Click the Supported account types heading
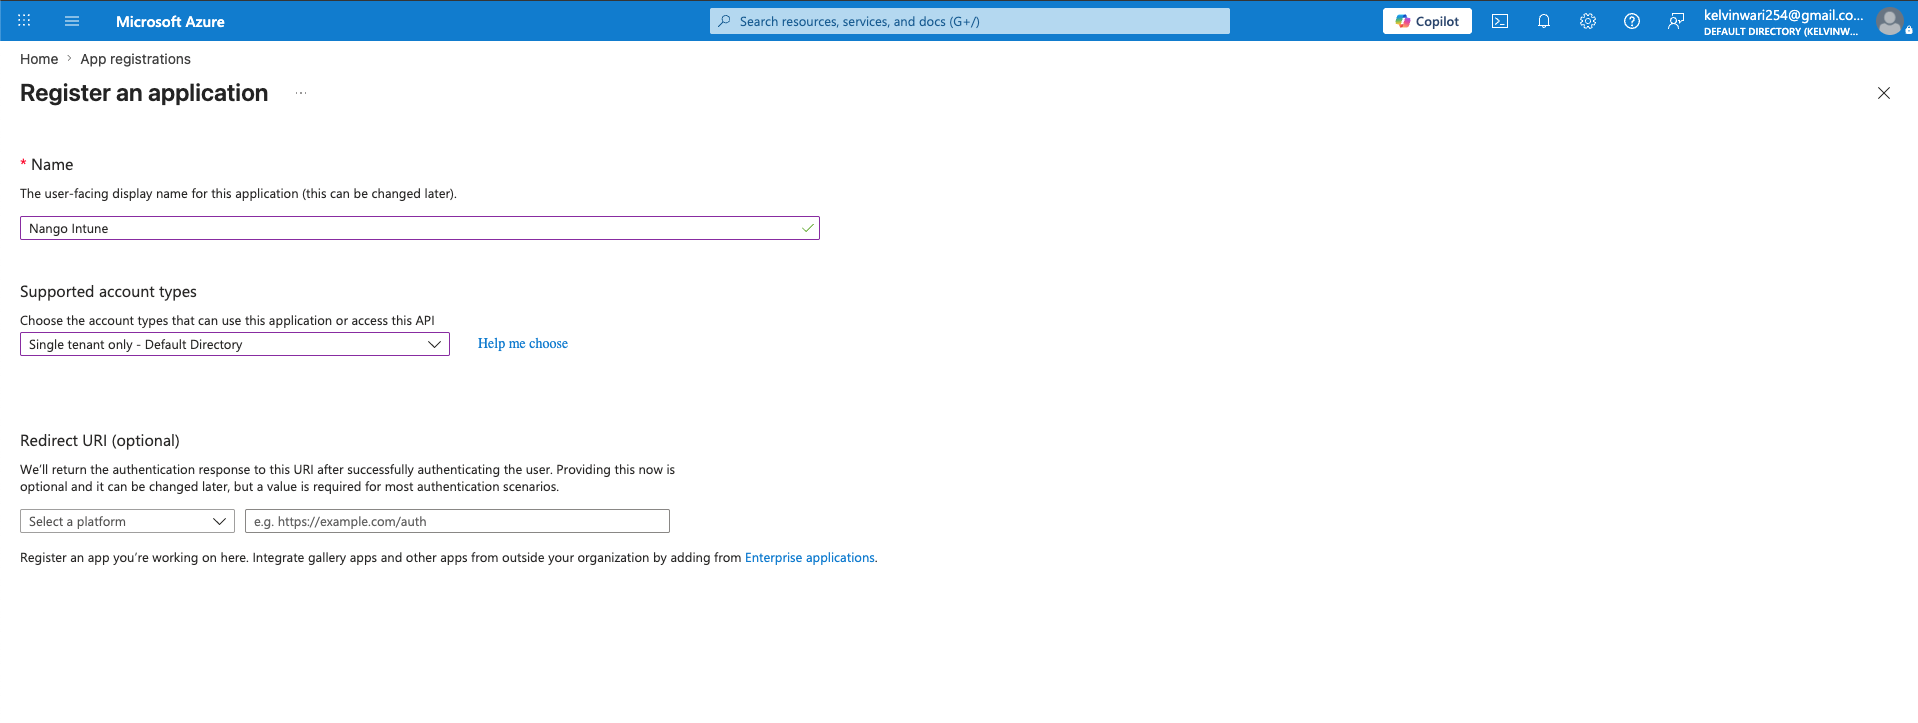Viewport: 1918px width, 723px height. pyautogui.click(x=108, y=291)
